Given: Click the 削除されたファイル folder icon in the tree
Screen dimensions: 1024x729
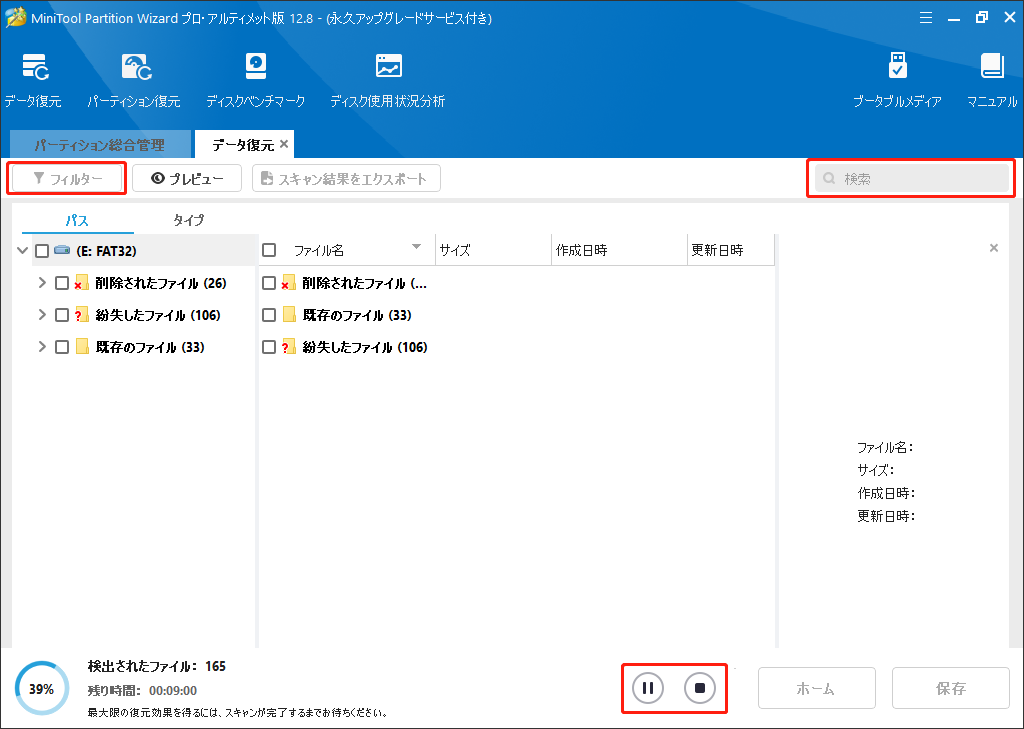Looking at the screenshot, I should pyautogui.click(x=82, y=283).
